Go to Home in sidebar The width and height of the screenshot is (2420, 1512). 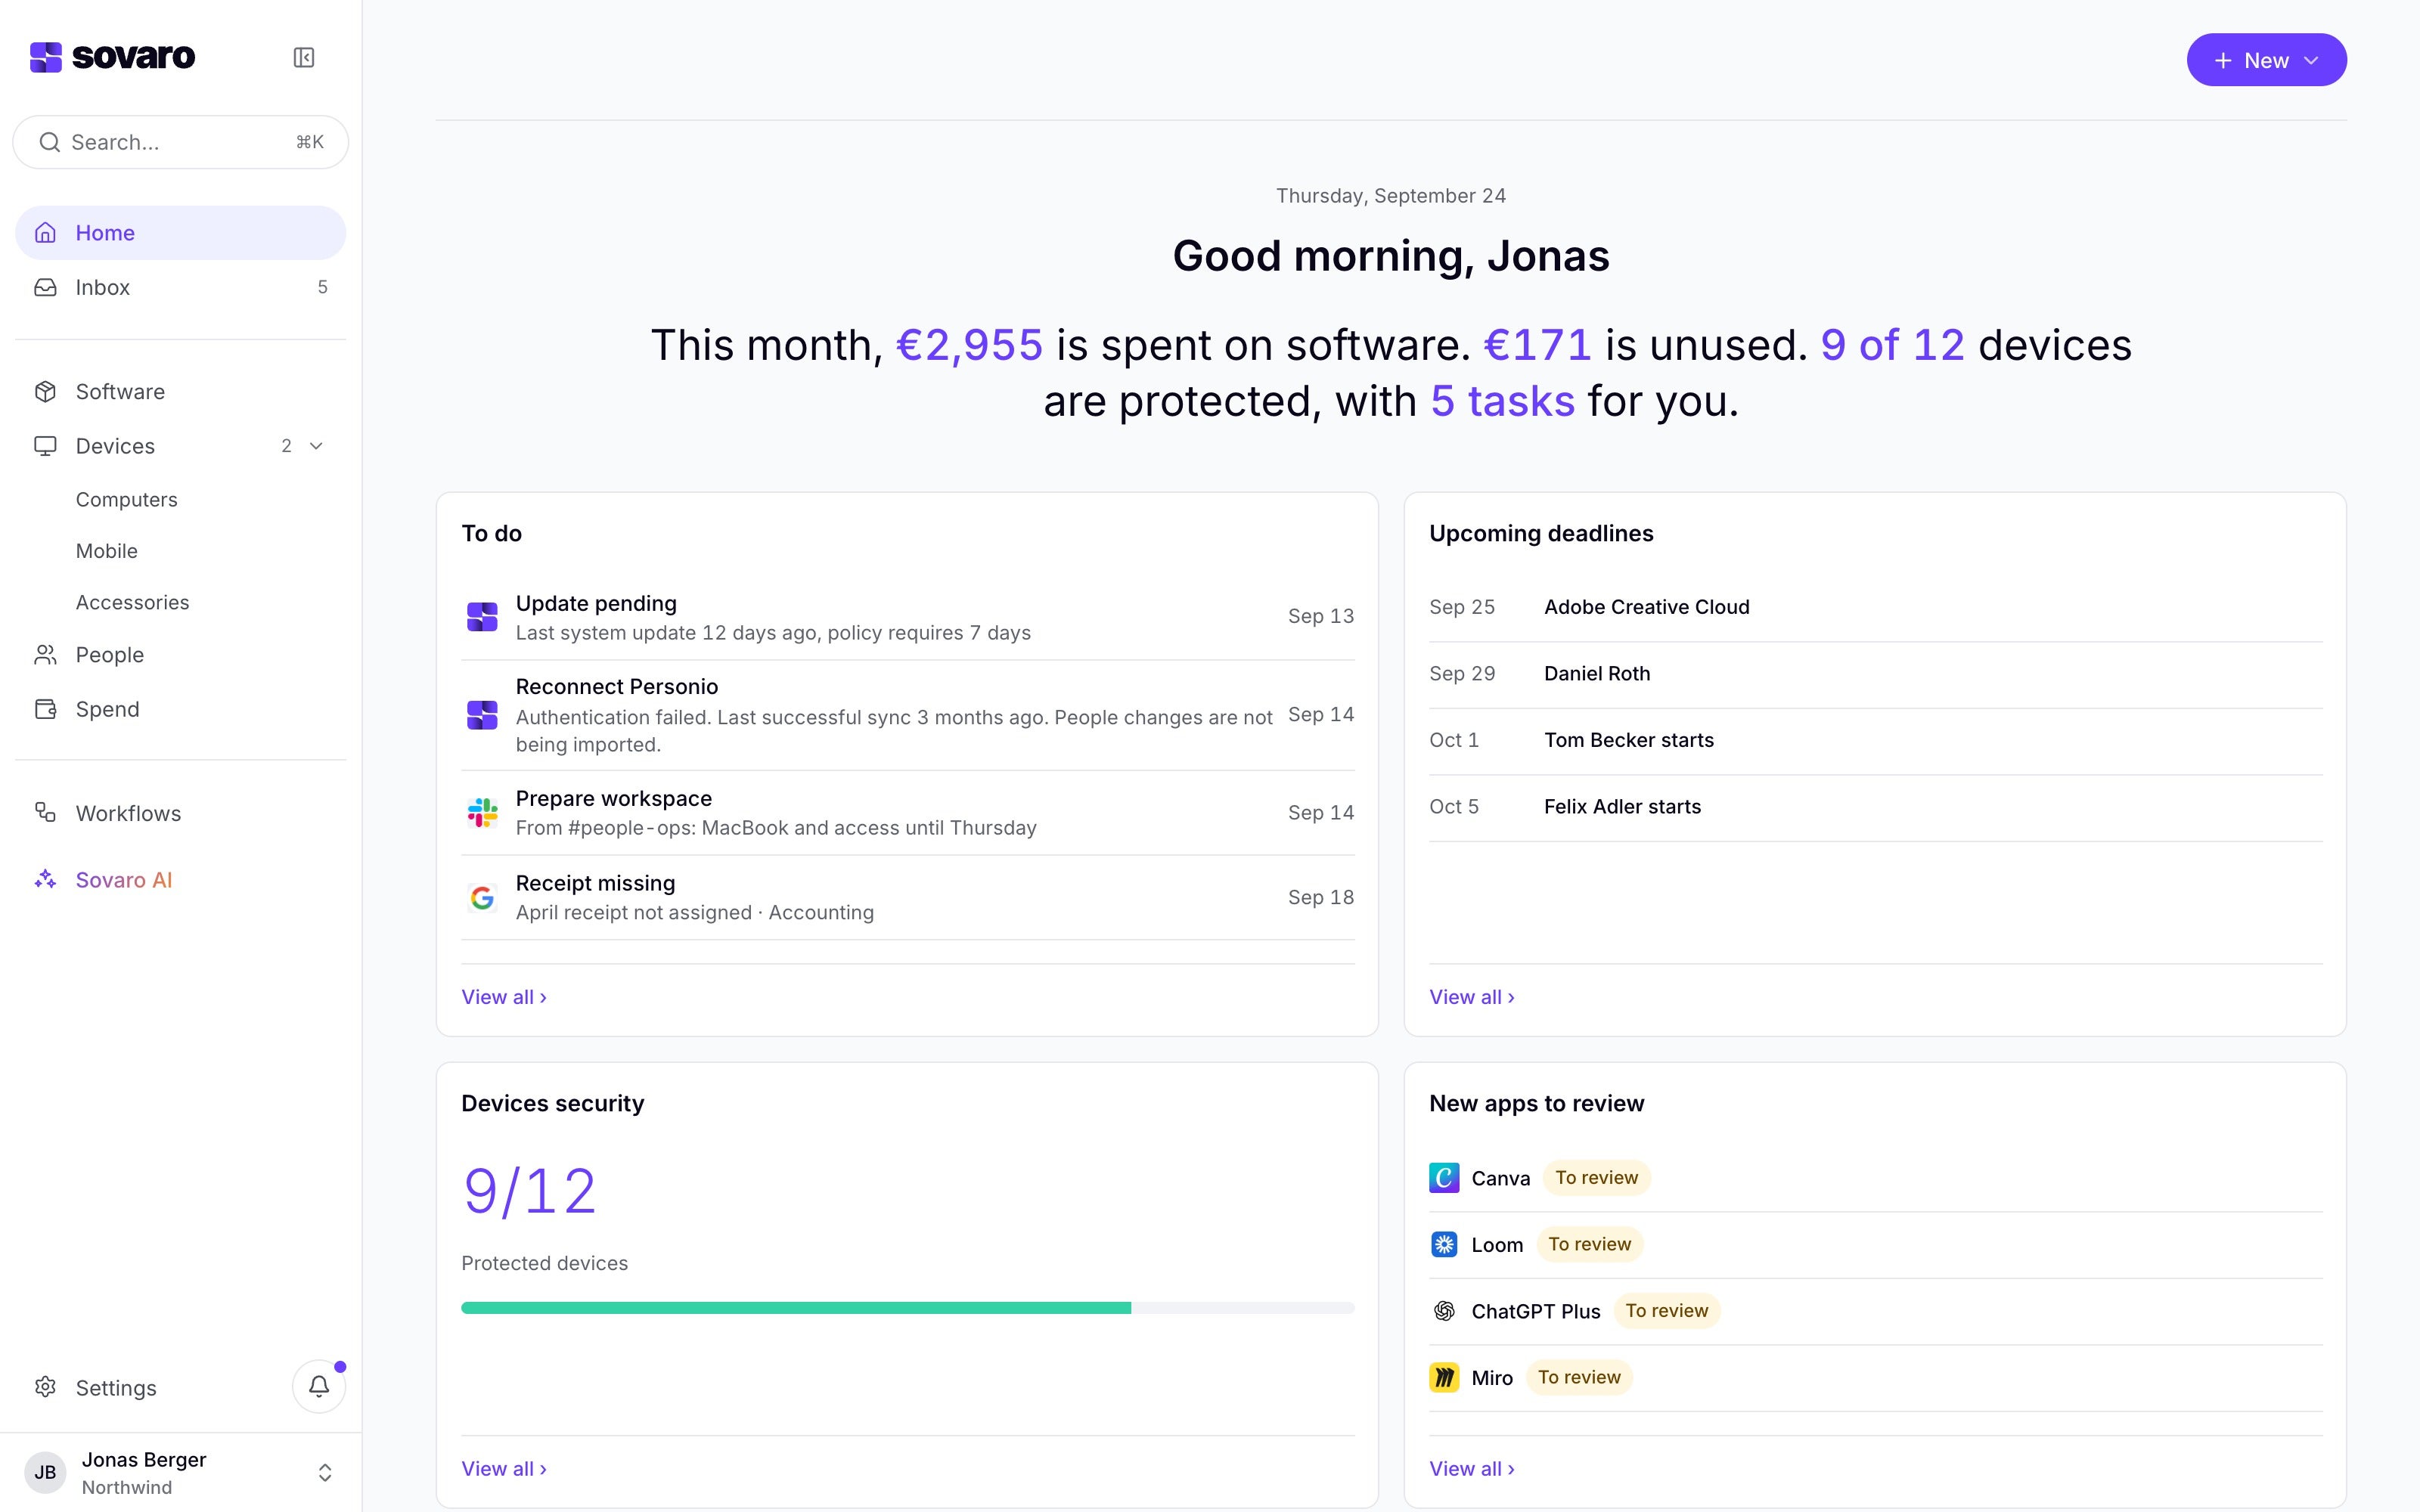pyautogui.click(x=181, y=233)
